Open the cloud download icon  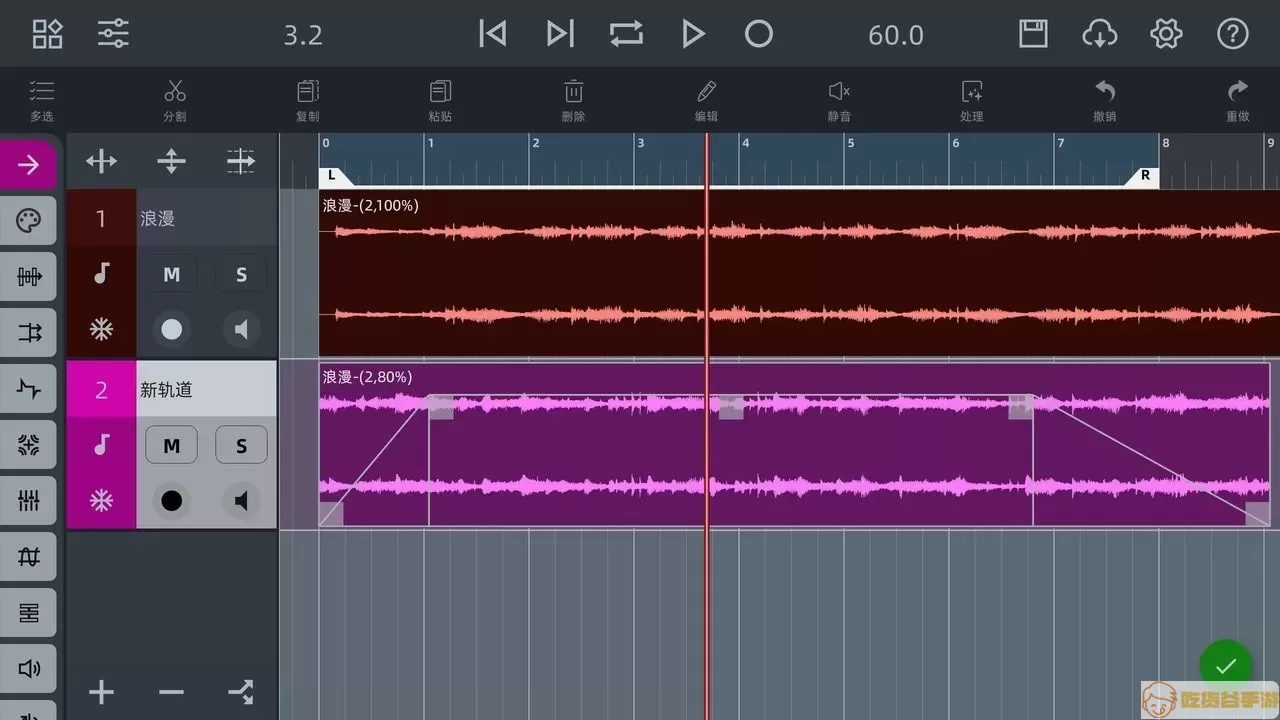[x=1100, y=34]
